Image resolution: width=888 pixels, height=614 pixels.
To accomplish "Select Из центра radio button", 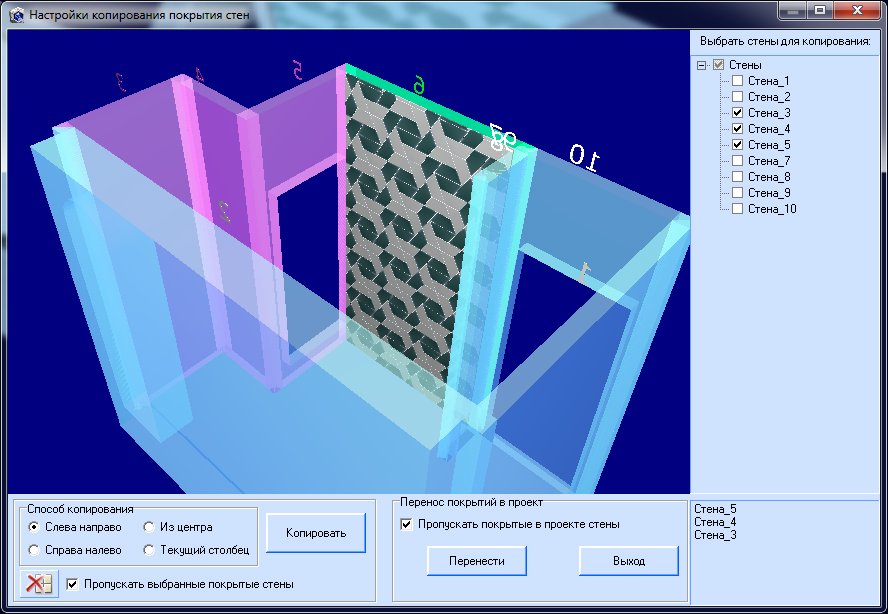I will point(149,527).
